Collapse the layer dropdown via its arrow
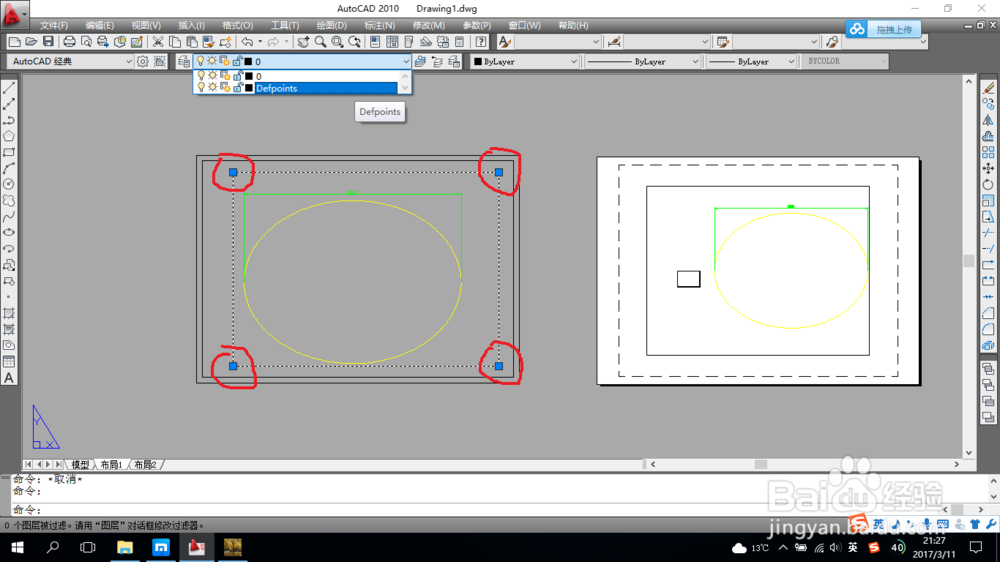1000x562 pixels. pos(406,61)
